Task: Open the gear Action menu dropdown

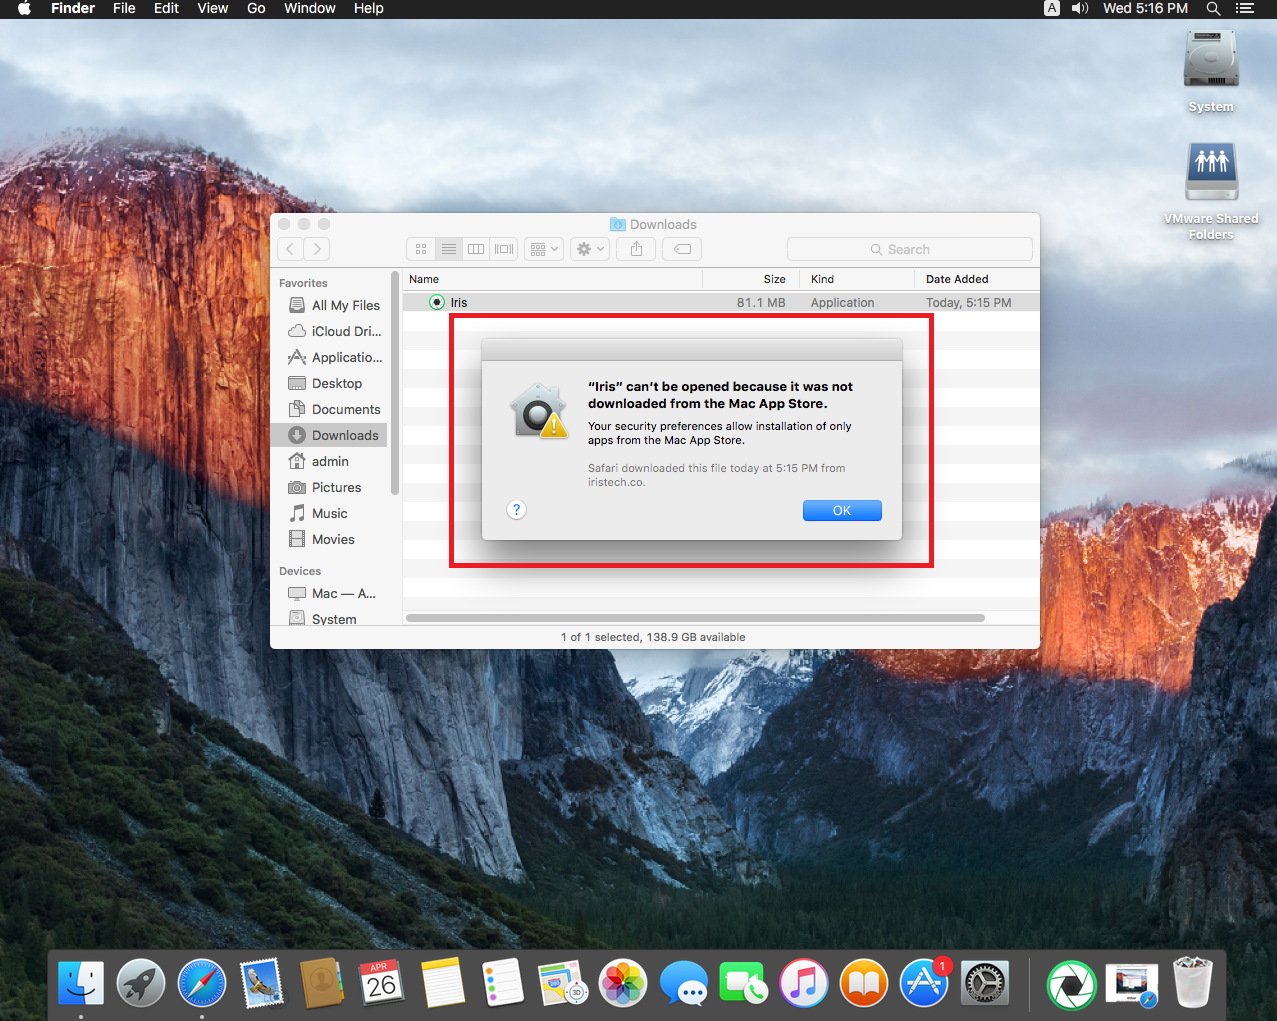Action: pyautogui.click(x=590, y=249)
